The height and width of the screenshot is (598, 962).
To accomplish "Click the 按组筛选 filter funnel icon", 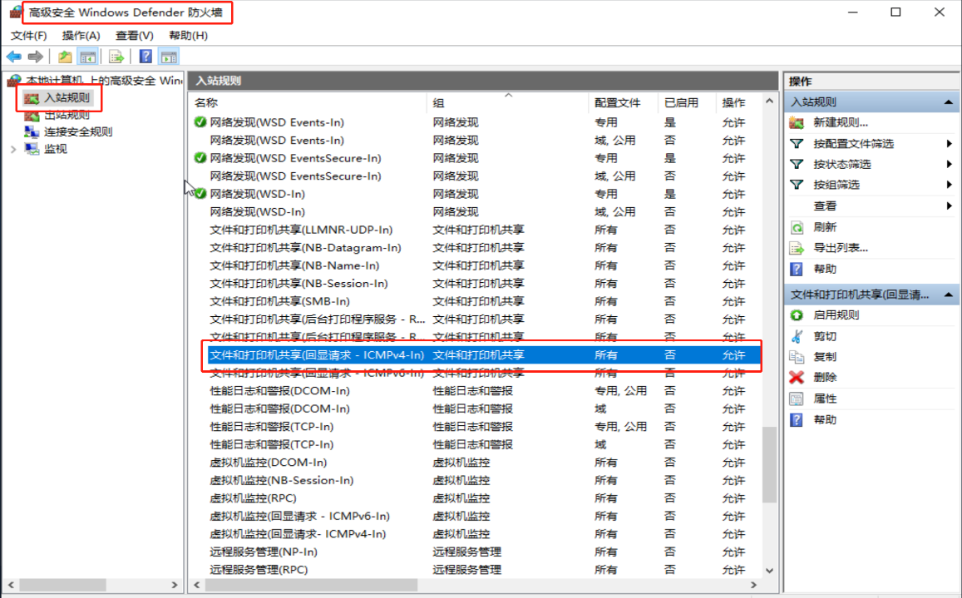I will tap(796, 185).
